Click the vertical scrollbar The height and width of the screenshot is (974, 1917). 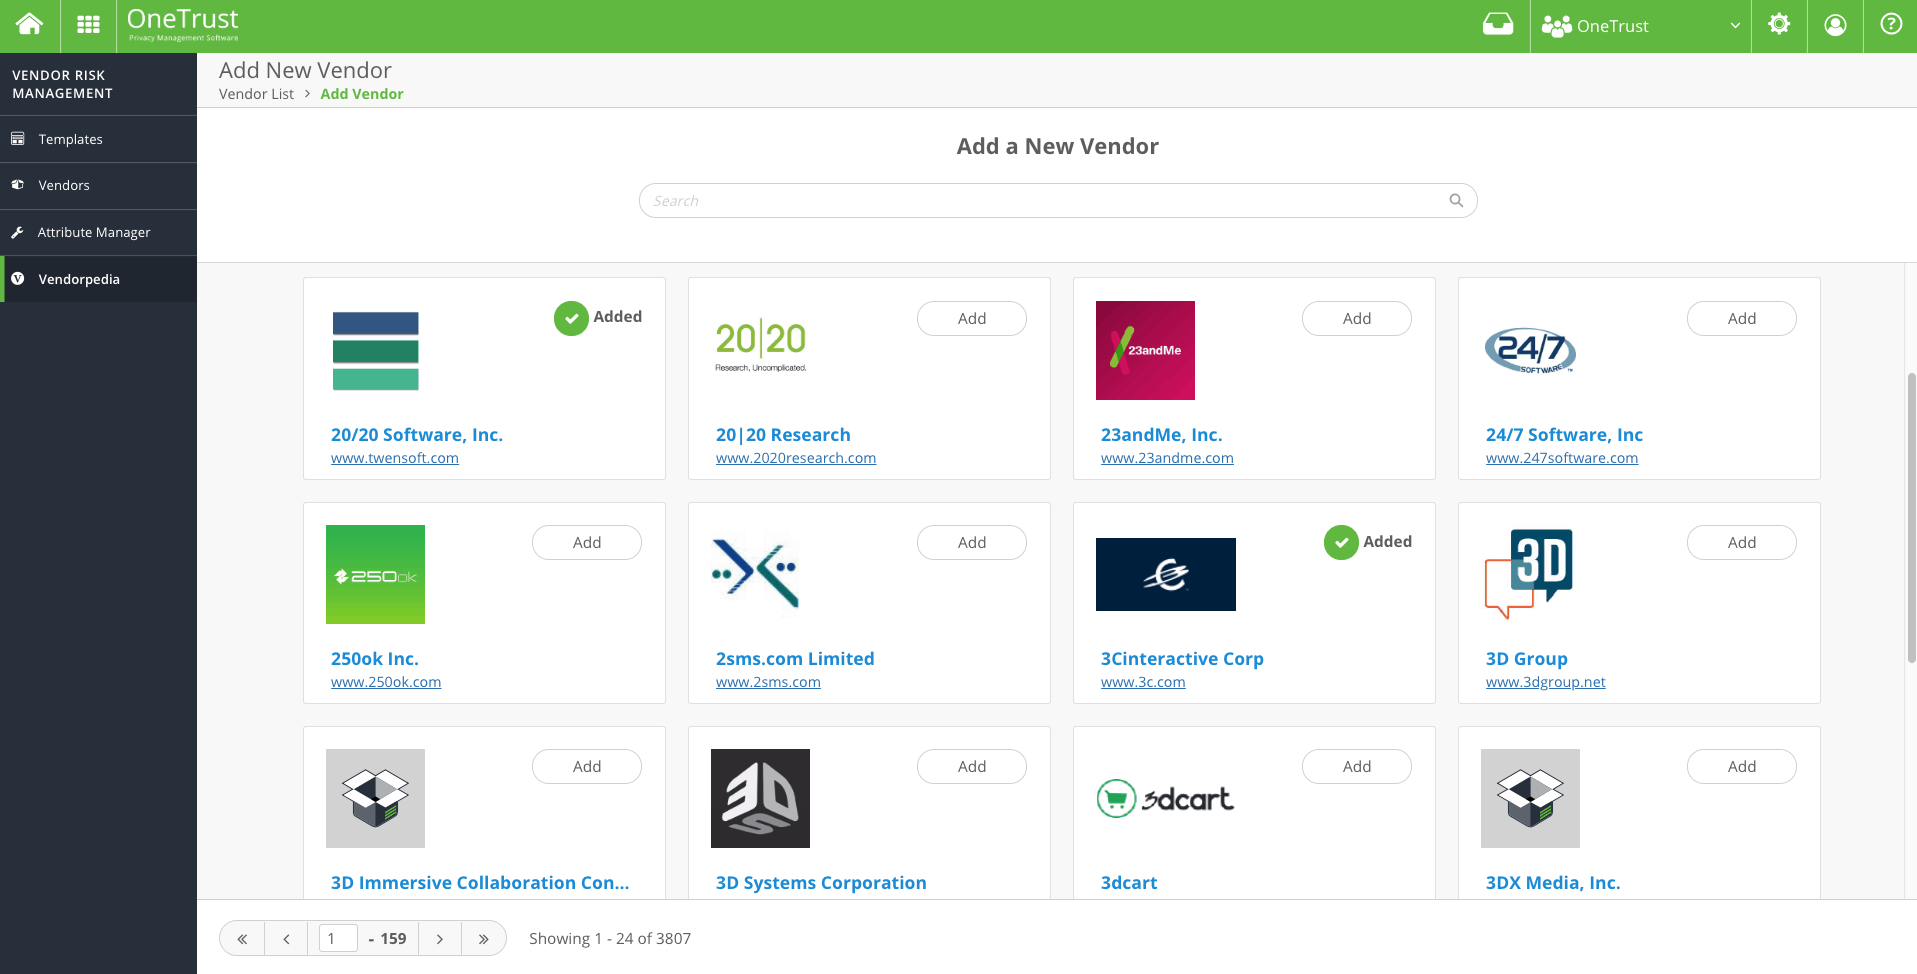tap(1911, 517)
